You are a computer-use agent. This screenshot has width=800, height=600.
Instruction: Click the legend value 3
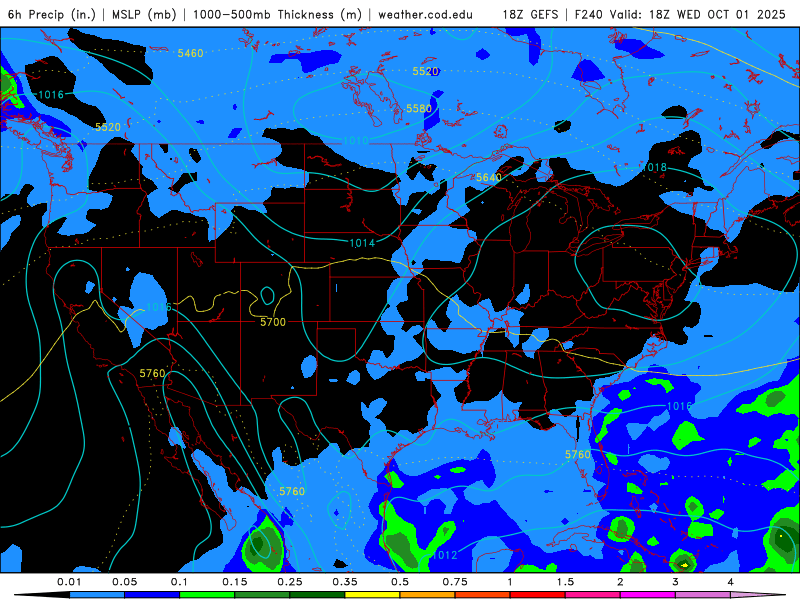pyautogui.click(x=675, y=582)
